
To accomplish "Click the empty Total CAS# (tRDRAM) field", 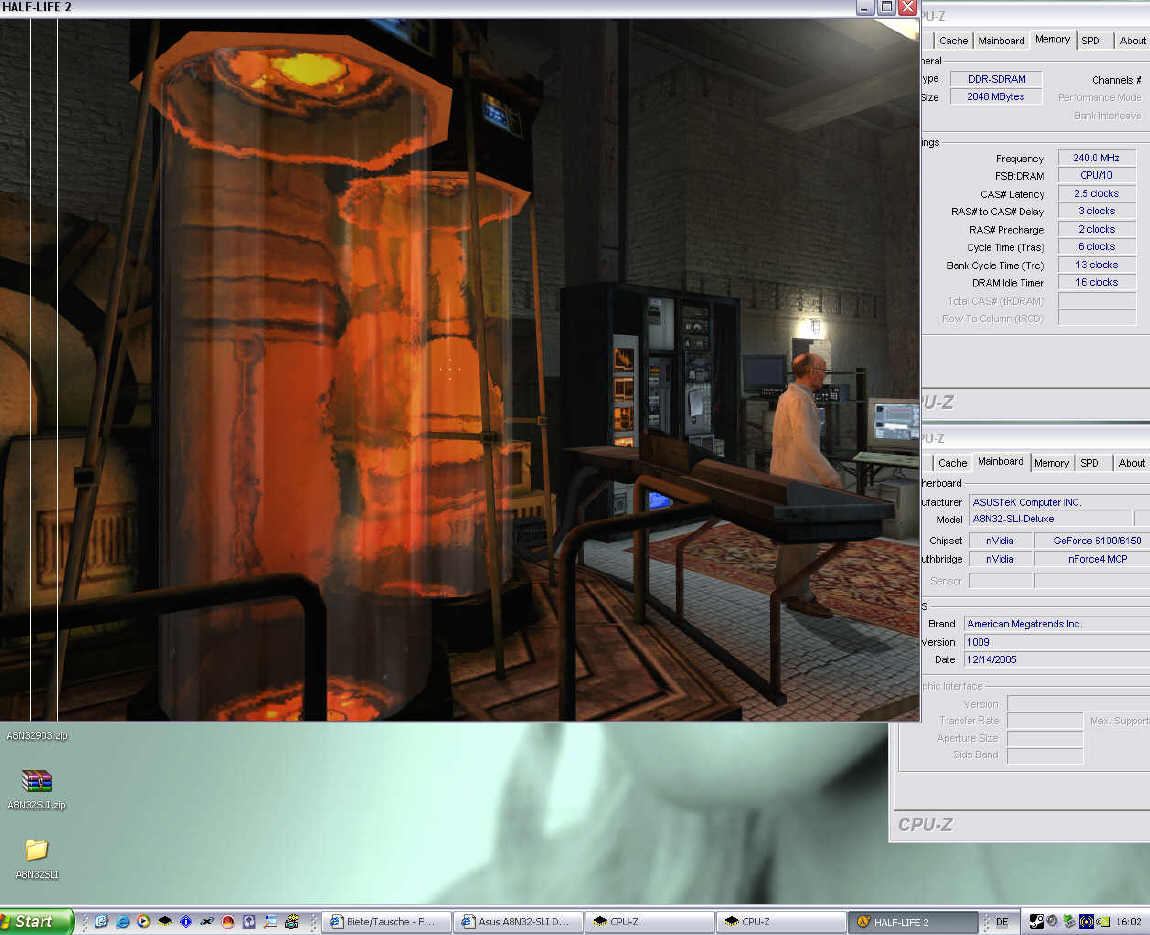I will (1096, 301).
